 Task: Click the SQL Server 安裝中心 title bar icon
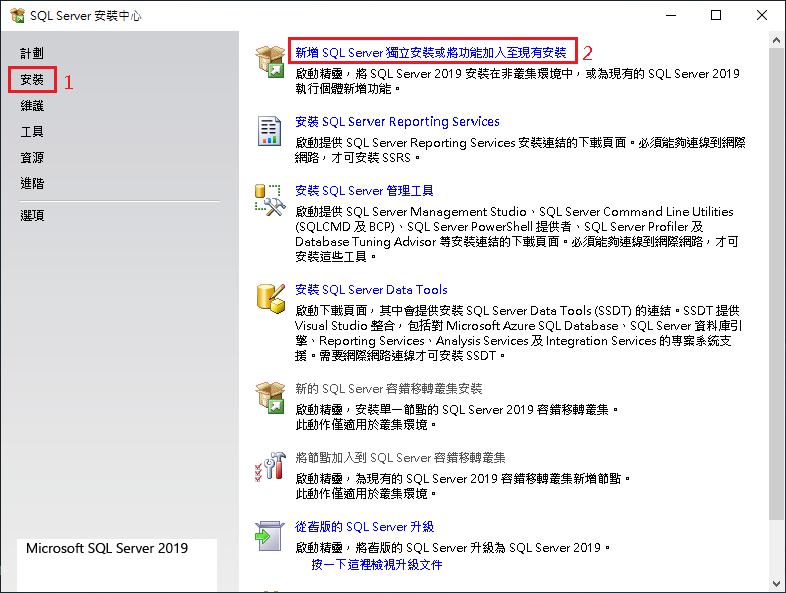coord(17,16)
